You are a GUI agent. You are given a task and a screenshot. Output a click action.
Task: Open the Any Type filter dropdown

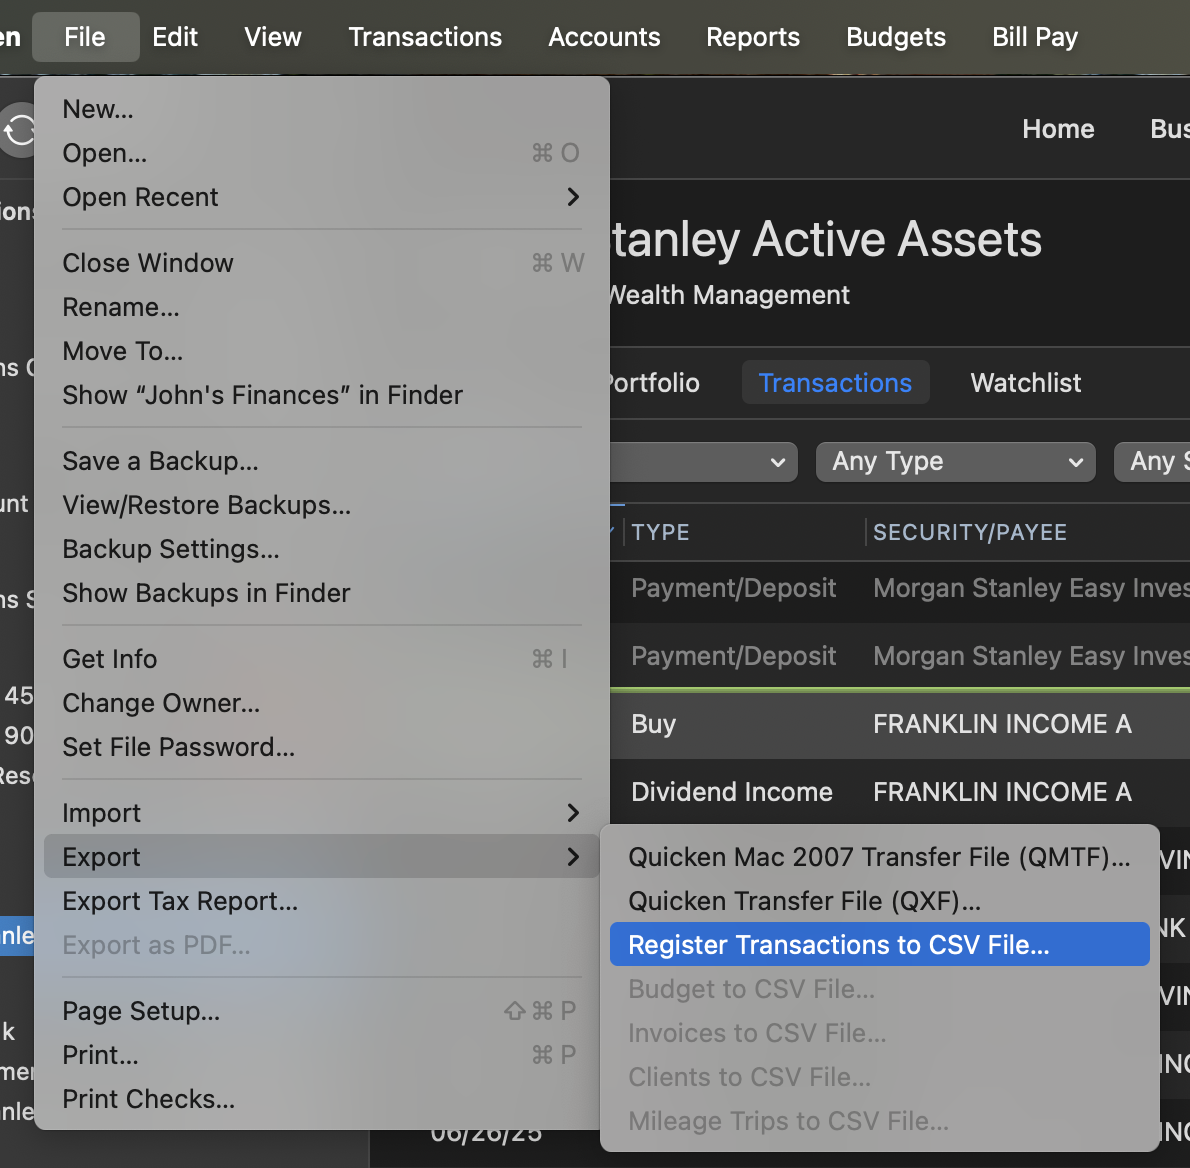[955, 461]
